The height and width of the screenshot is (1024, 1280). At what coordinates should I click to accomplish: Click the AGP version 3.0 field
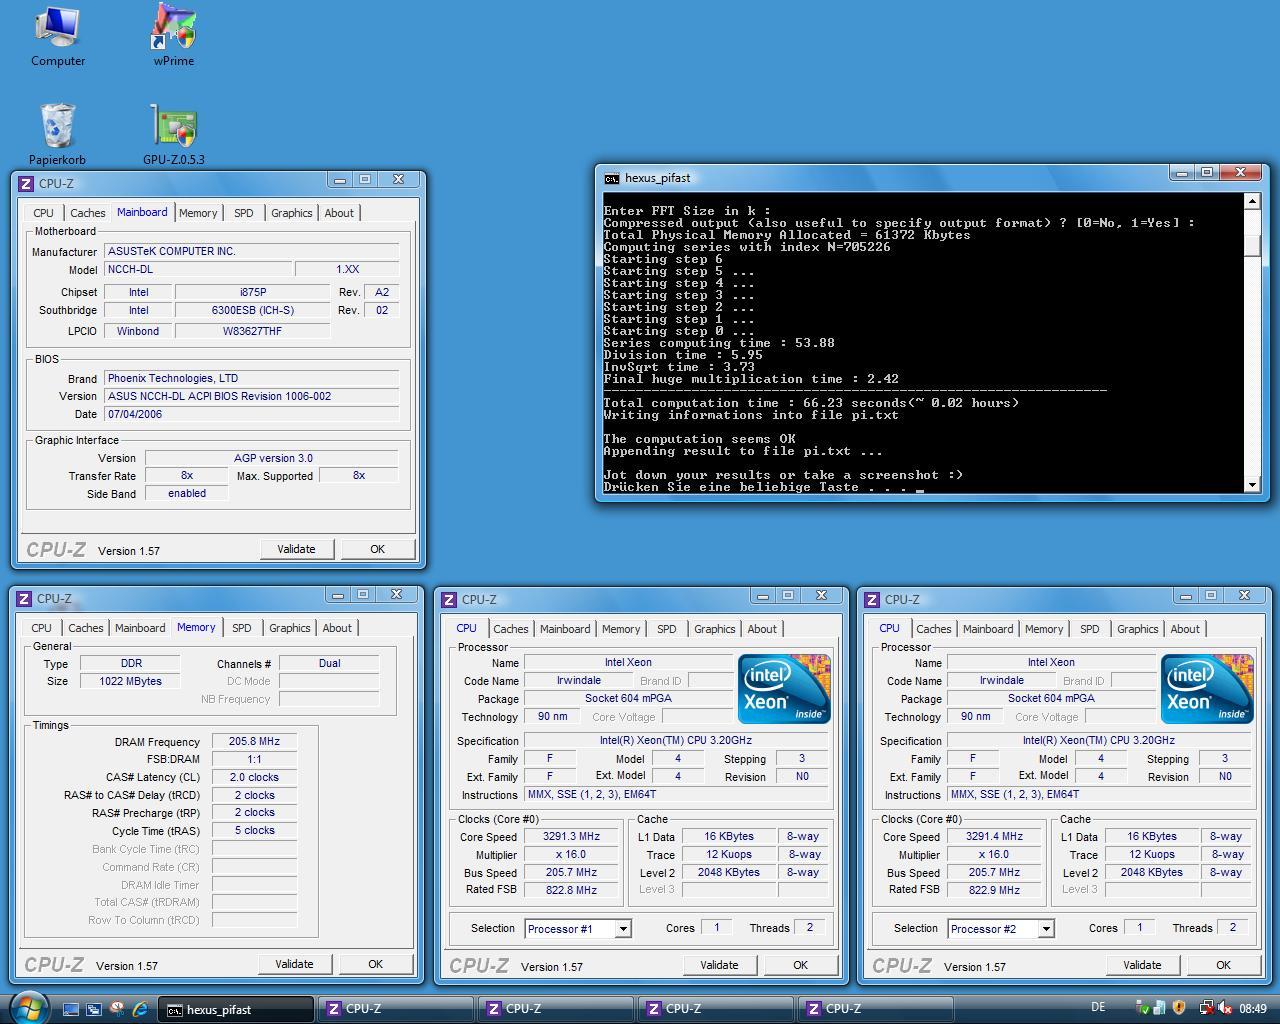[272, 458]
